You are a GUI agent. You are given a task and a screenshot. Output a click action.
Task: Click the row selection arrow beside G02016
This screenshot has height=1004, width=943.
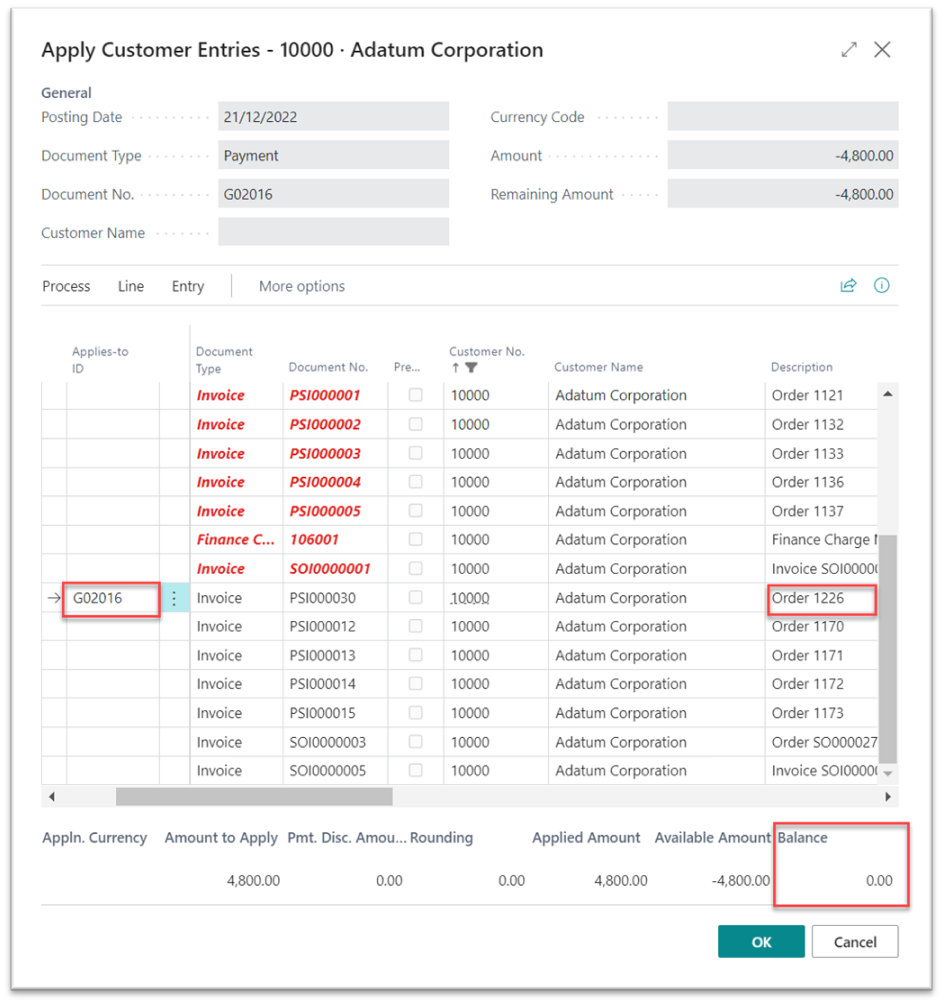pos(53,597)
